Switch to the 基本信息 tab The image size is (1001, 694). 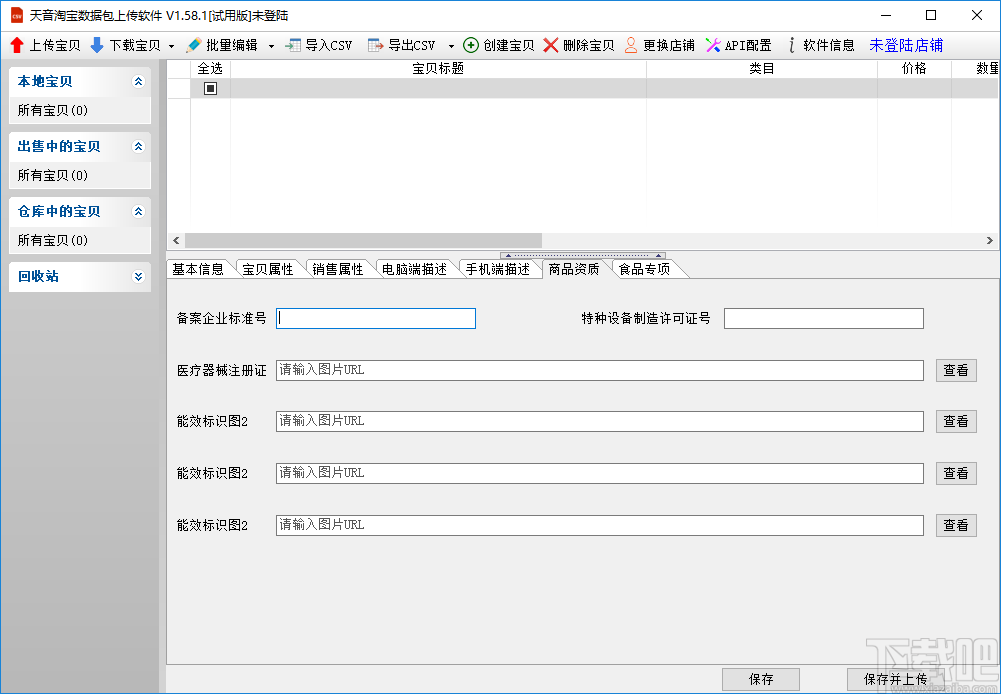[198, 269]
